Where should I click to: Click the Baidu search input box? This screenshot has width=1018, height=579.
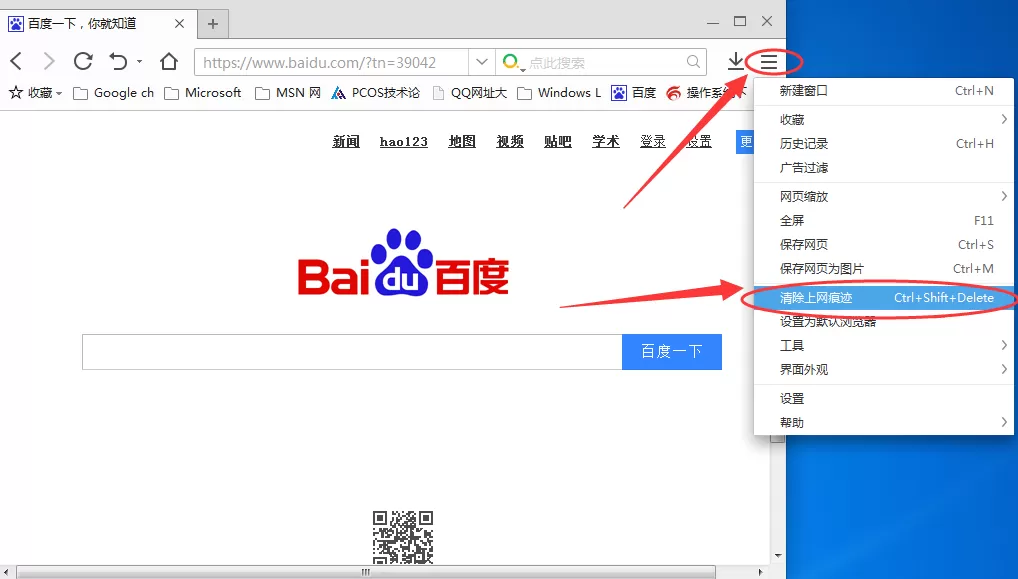click(x=352, y=352)
